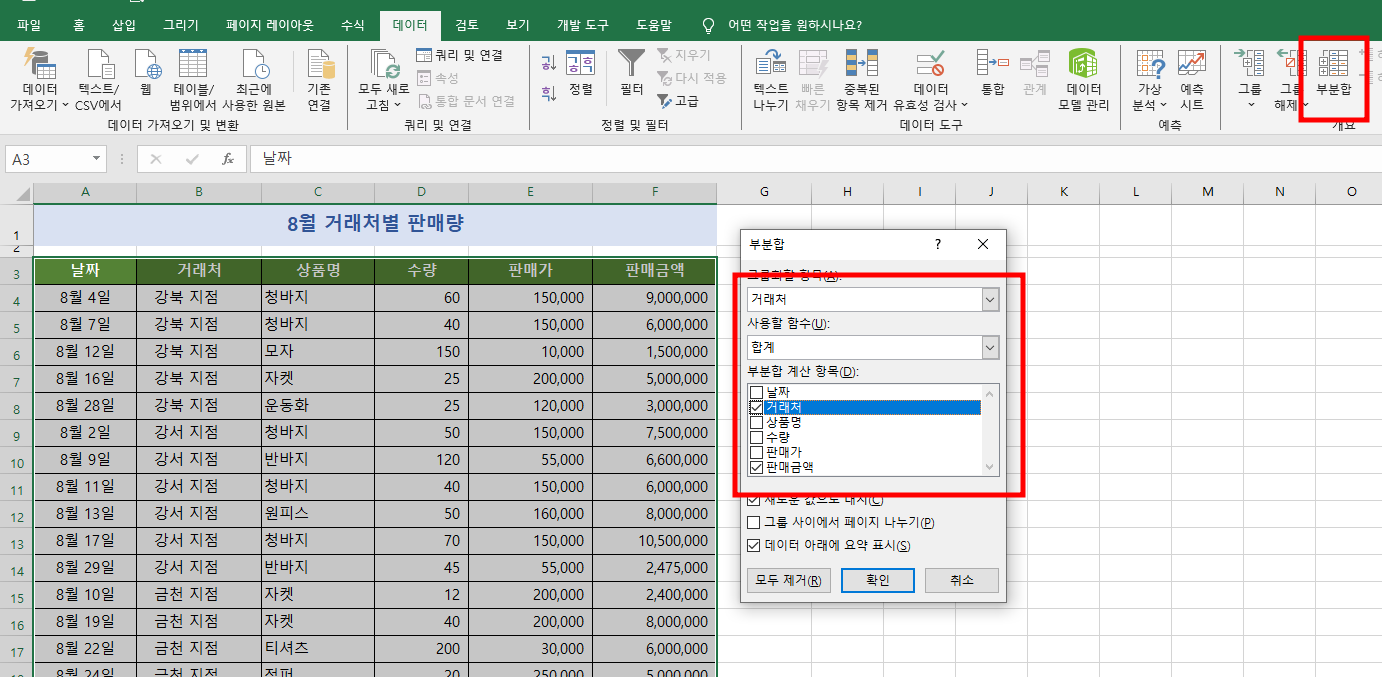Import data from Text/CSV file
Viewport: 1382px width, 677px height.
(98, 80)
